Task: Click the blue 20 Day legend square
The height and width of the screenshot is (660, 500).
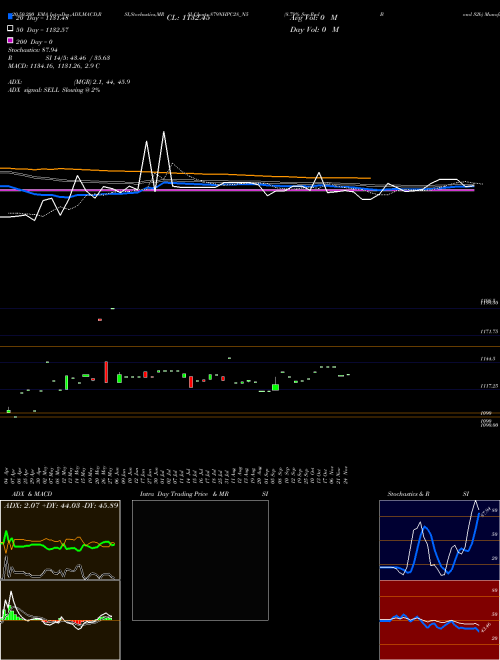Action: (x=10, y=17)
